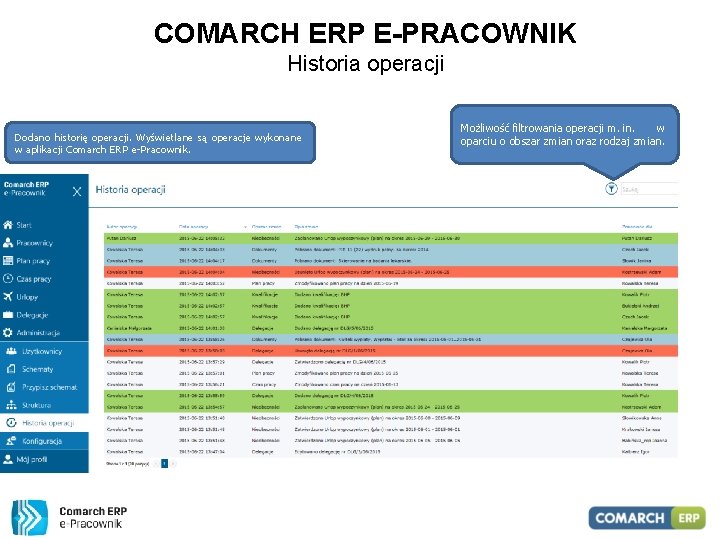Select the Administracja gear icon
Viewport: 720px width, 540px height.
[x=8, y=333]
